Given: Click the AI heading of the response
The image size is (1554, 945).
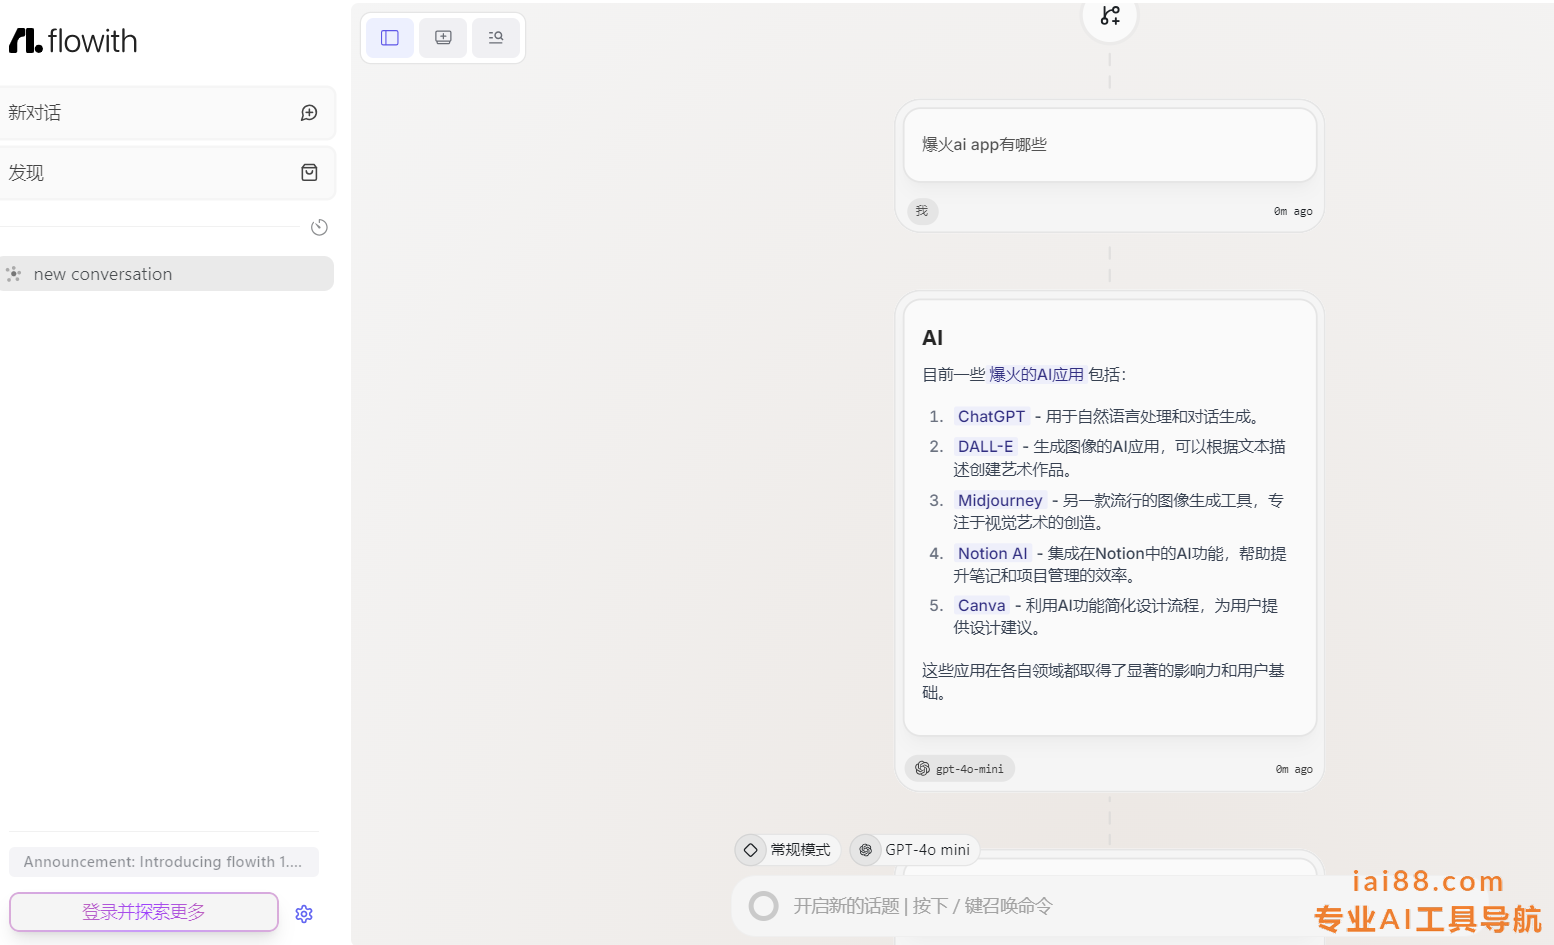Looking at the screenshot, I should (x=932, y=338).
